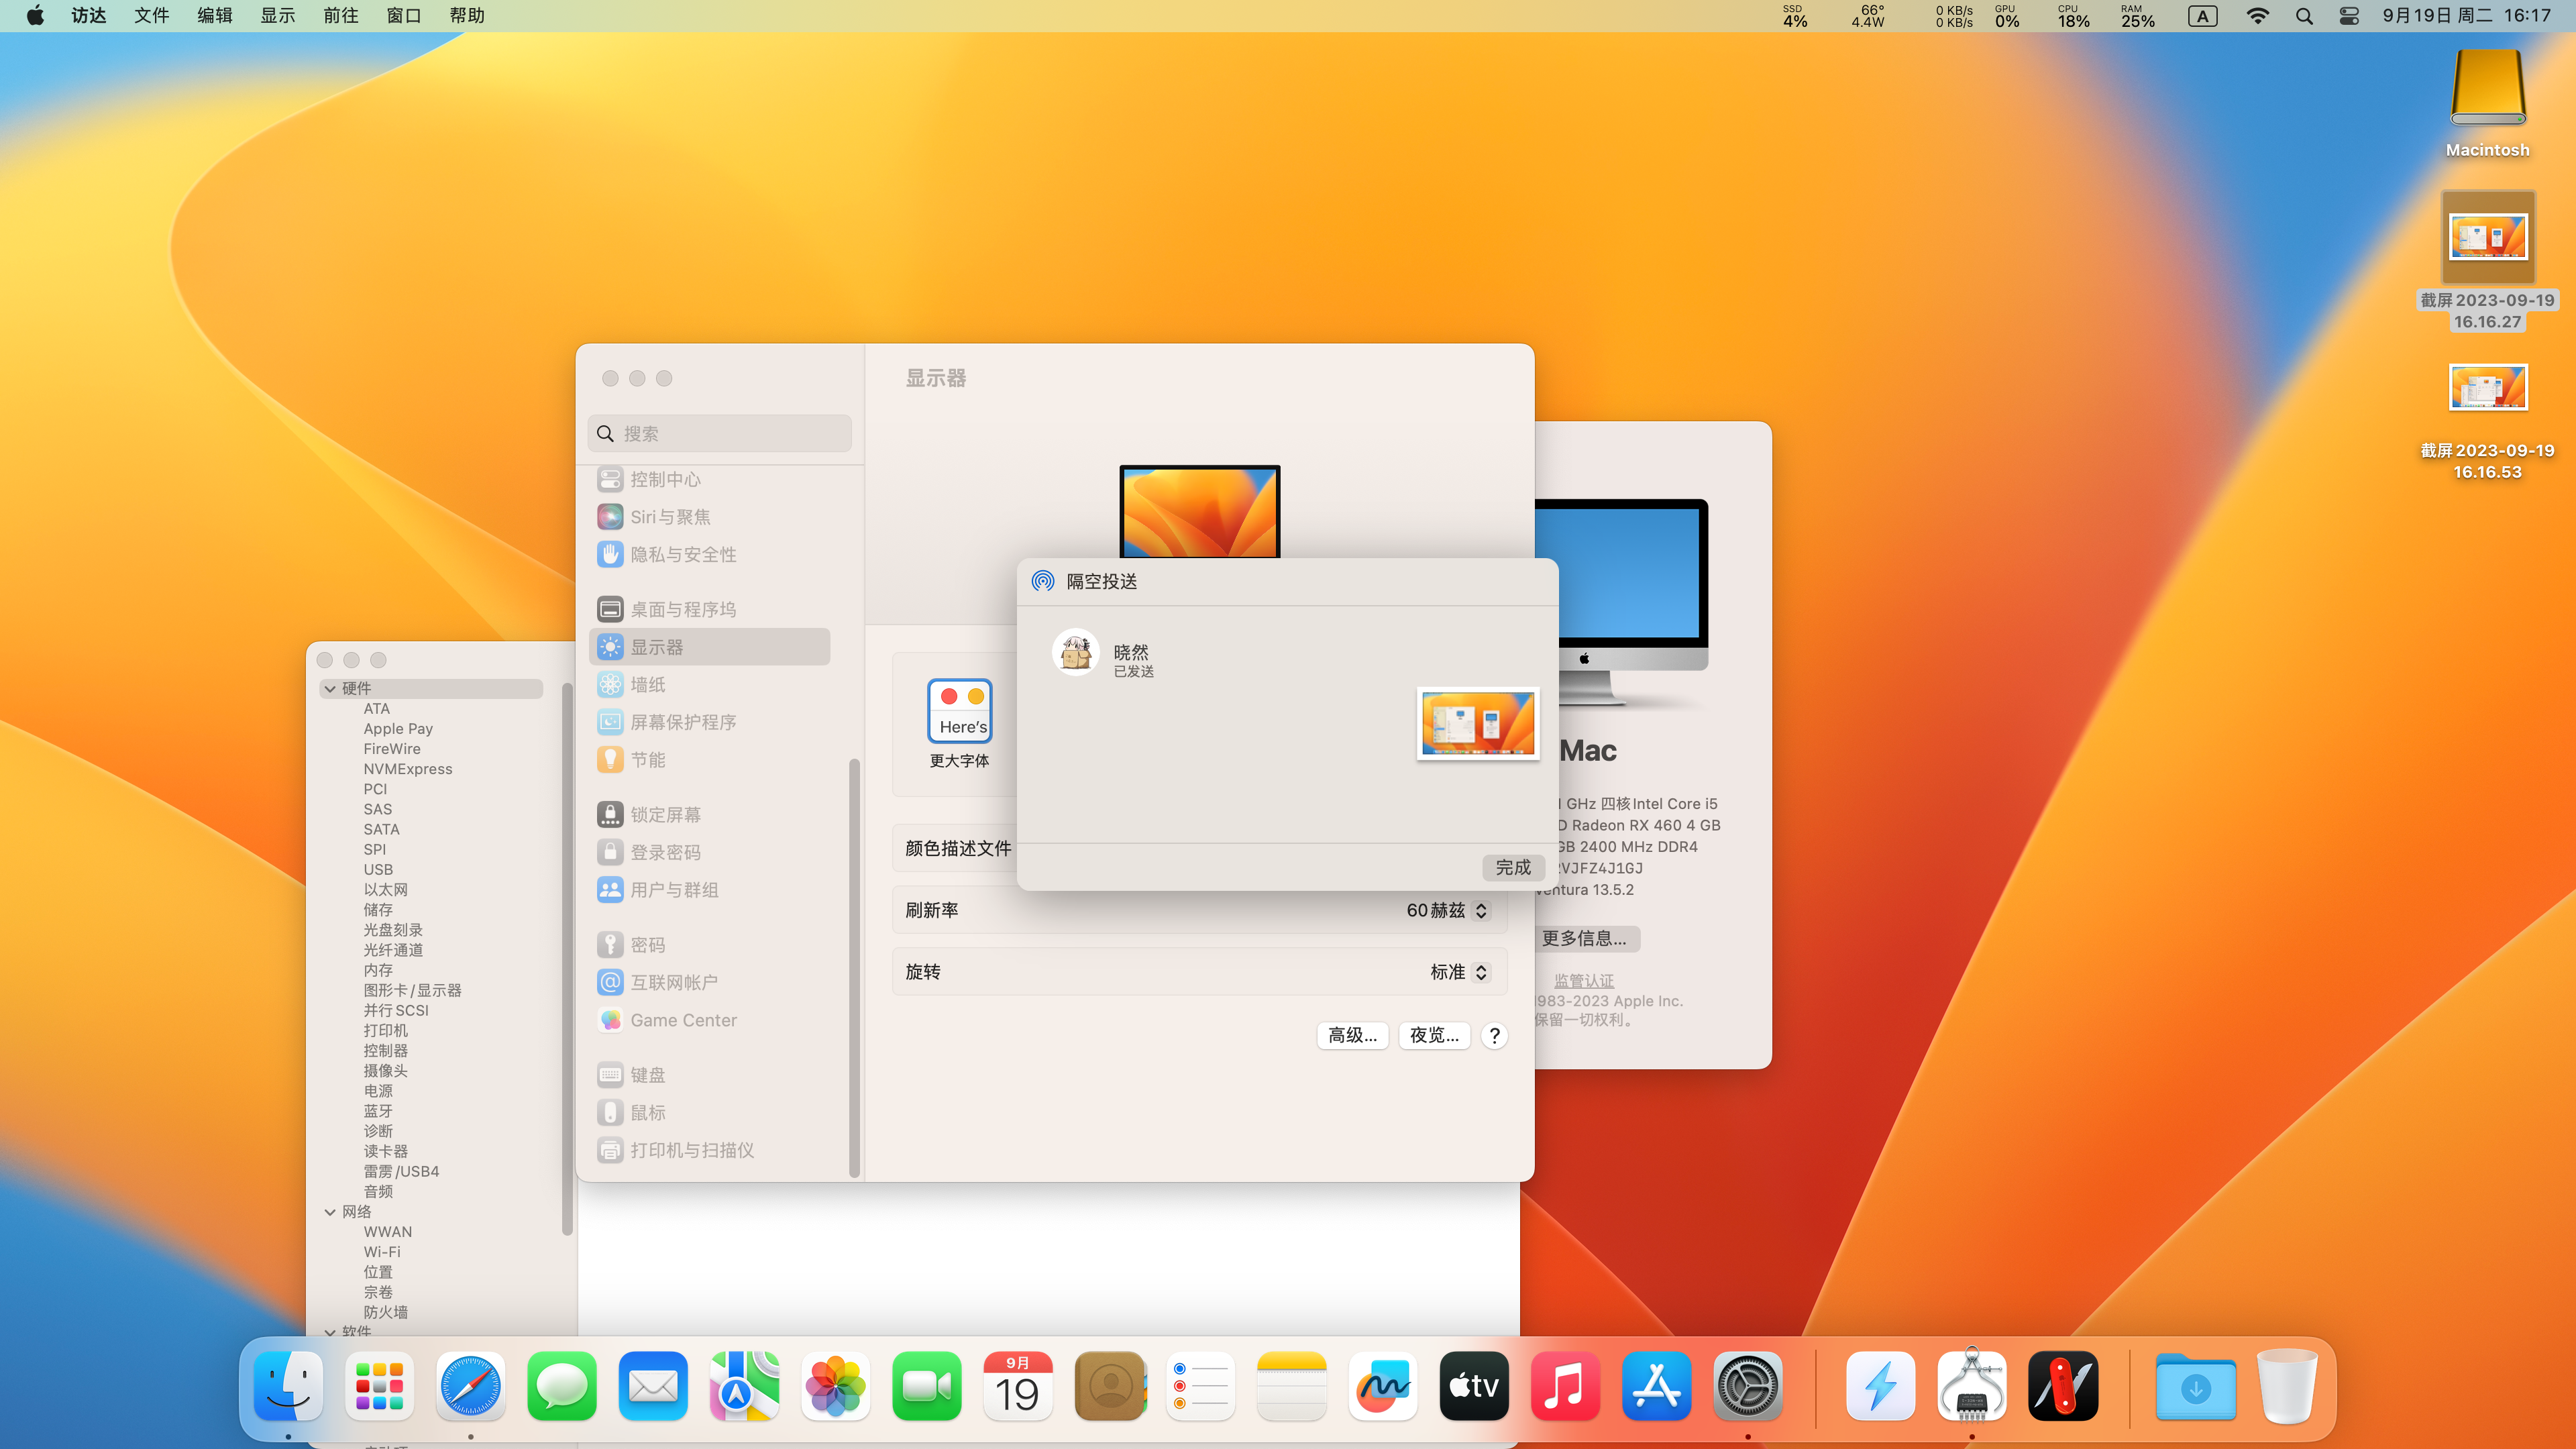
Task: Click Game Center sidebar icon
Action: click(x=610, y=1020)
